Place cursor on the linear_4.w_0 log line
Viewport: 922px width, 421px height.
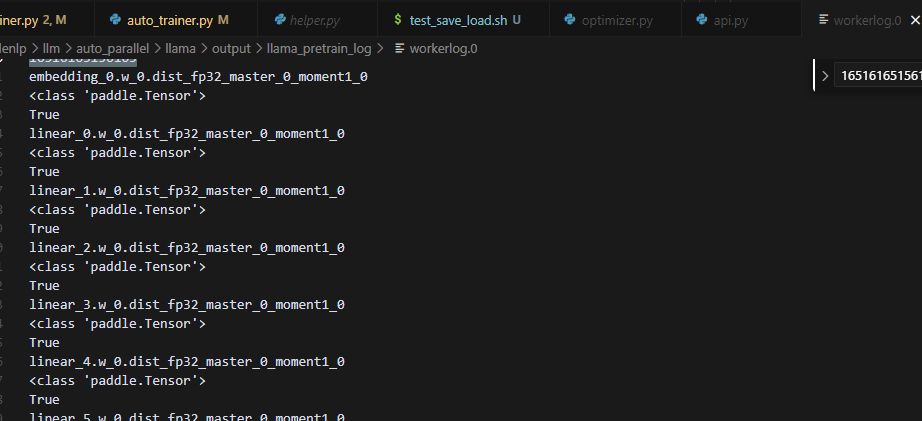[x=187, y=362]
